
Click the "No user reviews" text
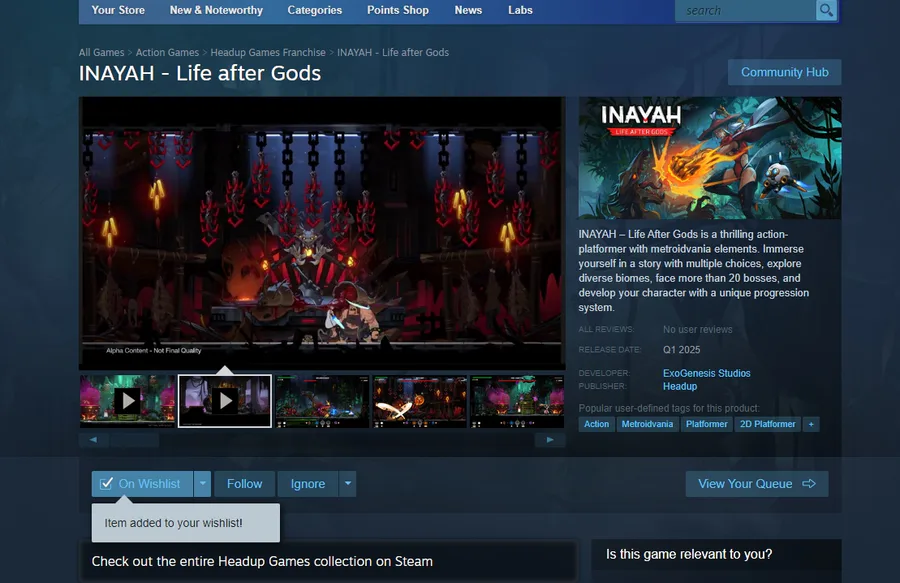[x=697, y=329]
